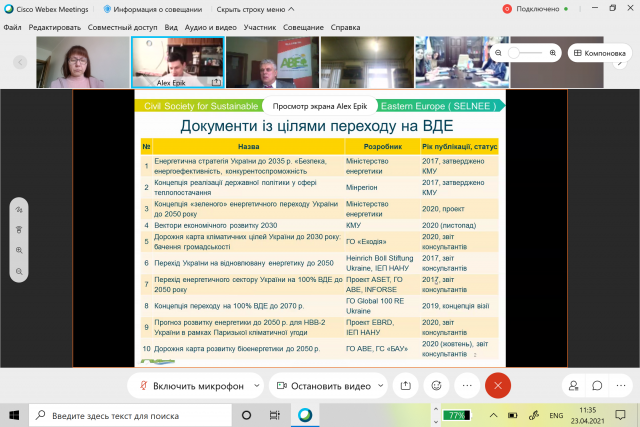
Task: Open the chat panel icon
Action: (x=596, y=385)
